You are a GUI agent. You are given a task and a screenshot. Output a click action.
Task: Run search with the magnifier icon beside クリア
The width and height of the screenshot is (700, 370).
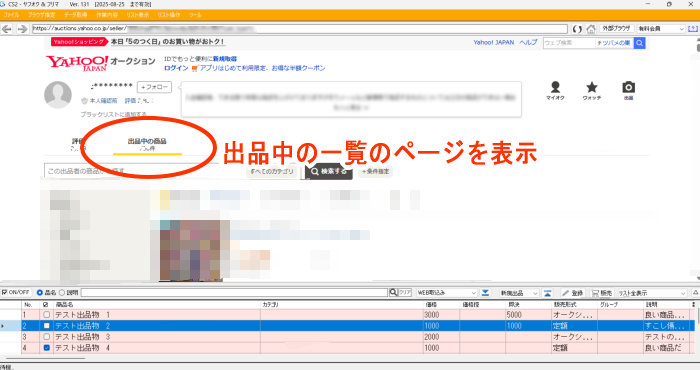[393, 293]
